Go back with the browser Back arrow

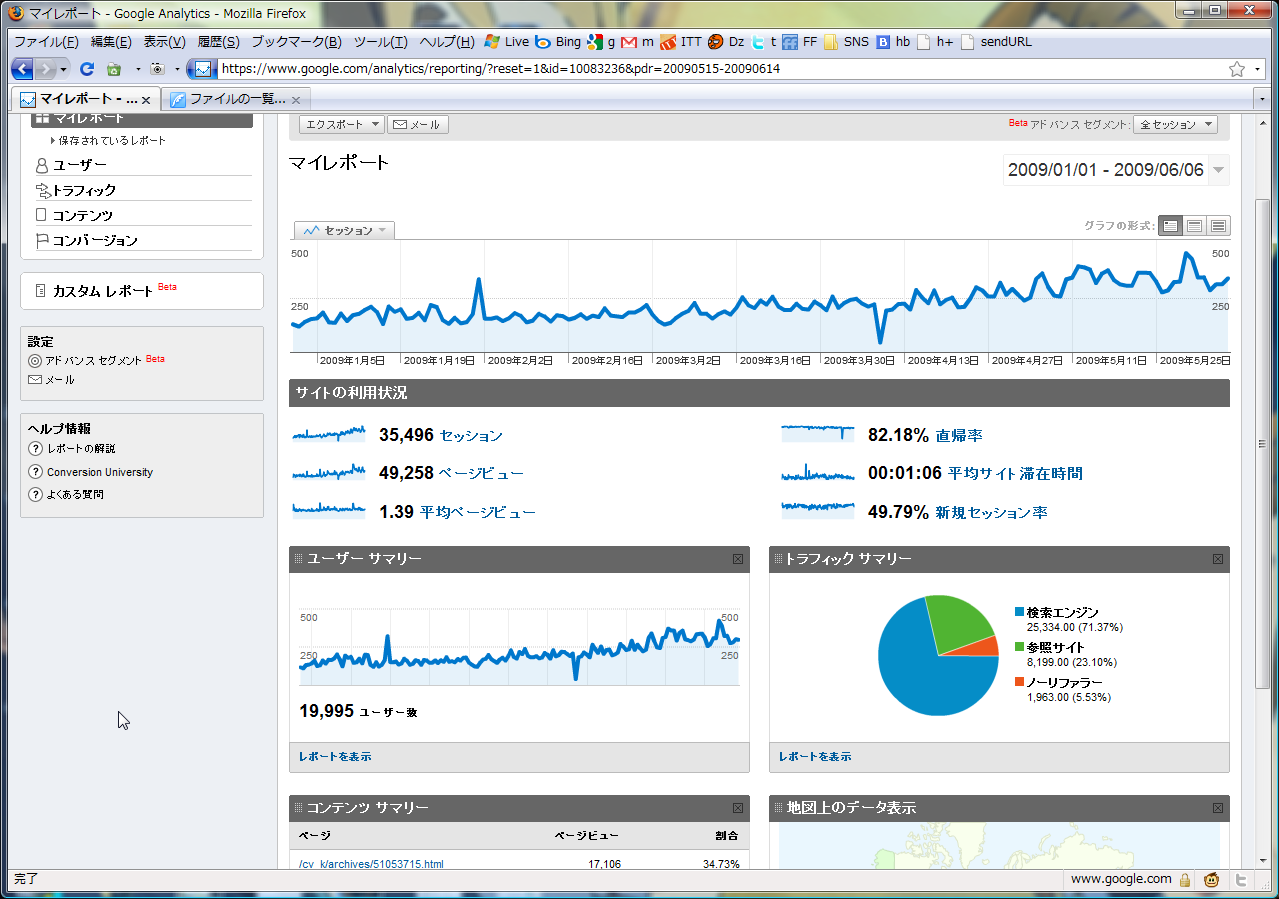coord(22,69)
